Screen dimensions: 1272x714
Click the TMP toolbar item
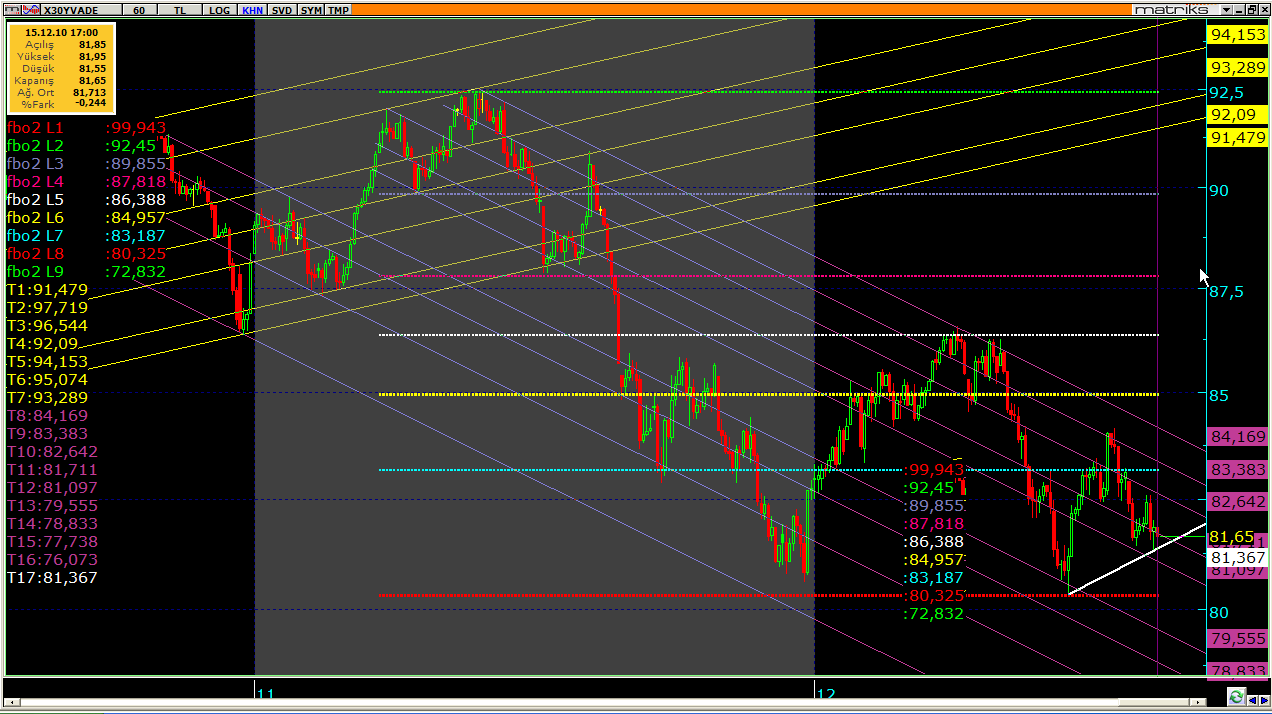click(x=339, y=10)
